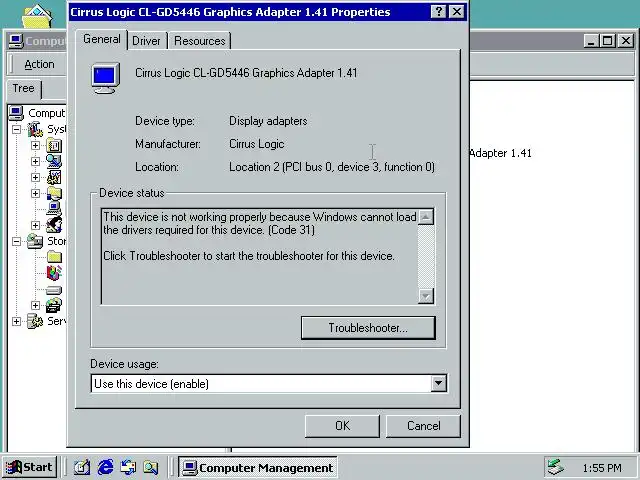Expand Services and Applications node
Image resolution: width=640 pixels, height=480 pixels.
pos(16,321)
